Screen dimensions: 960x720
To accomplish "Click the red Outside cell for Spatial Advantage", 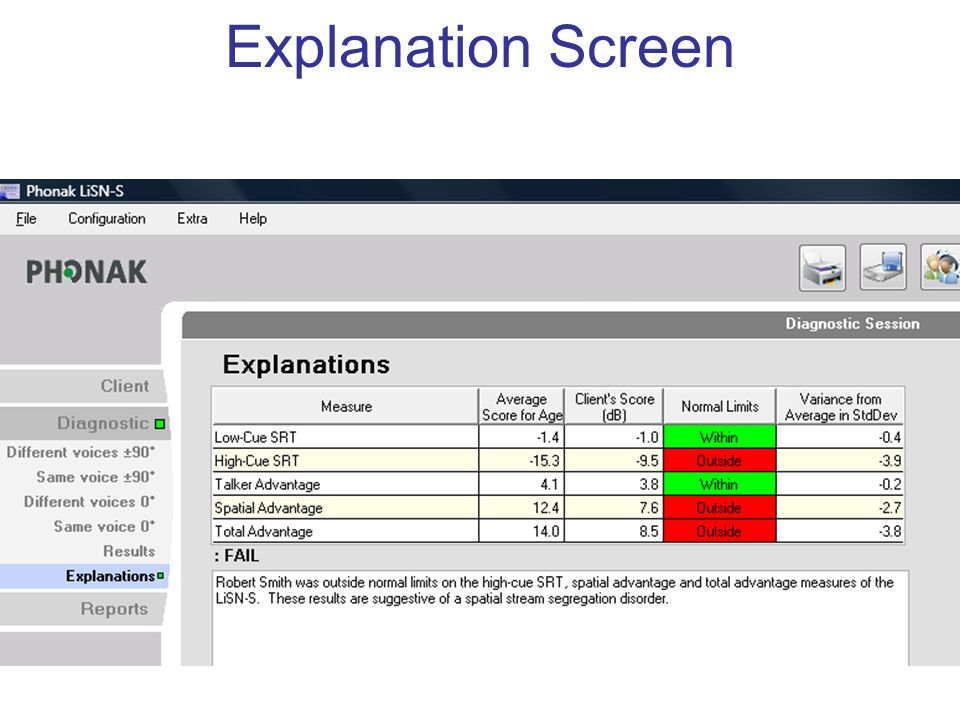I will coord(719,508).
